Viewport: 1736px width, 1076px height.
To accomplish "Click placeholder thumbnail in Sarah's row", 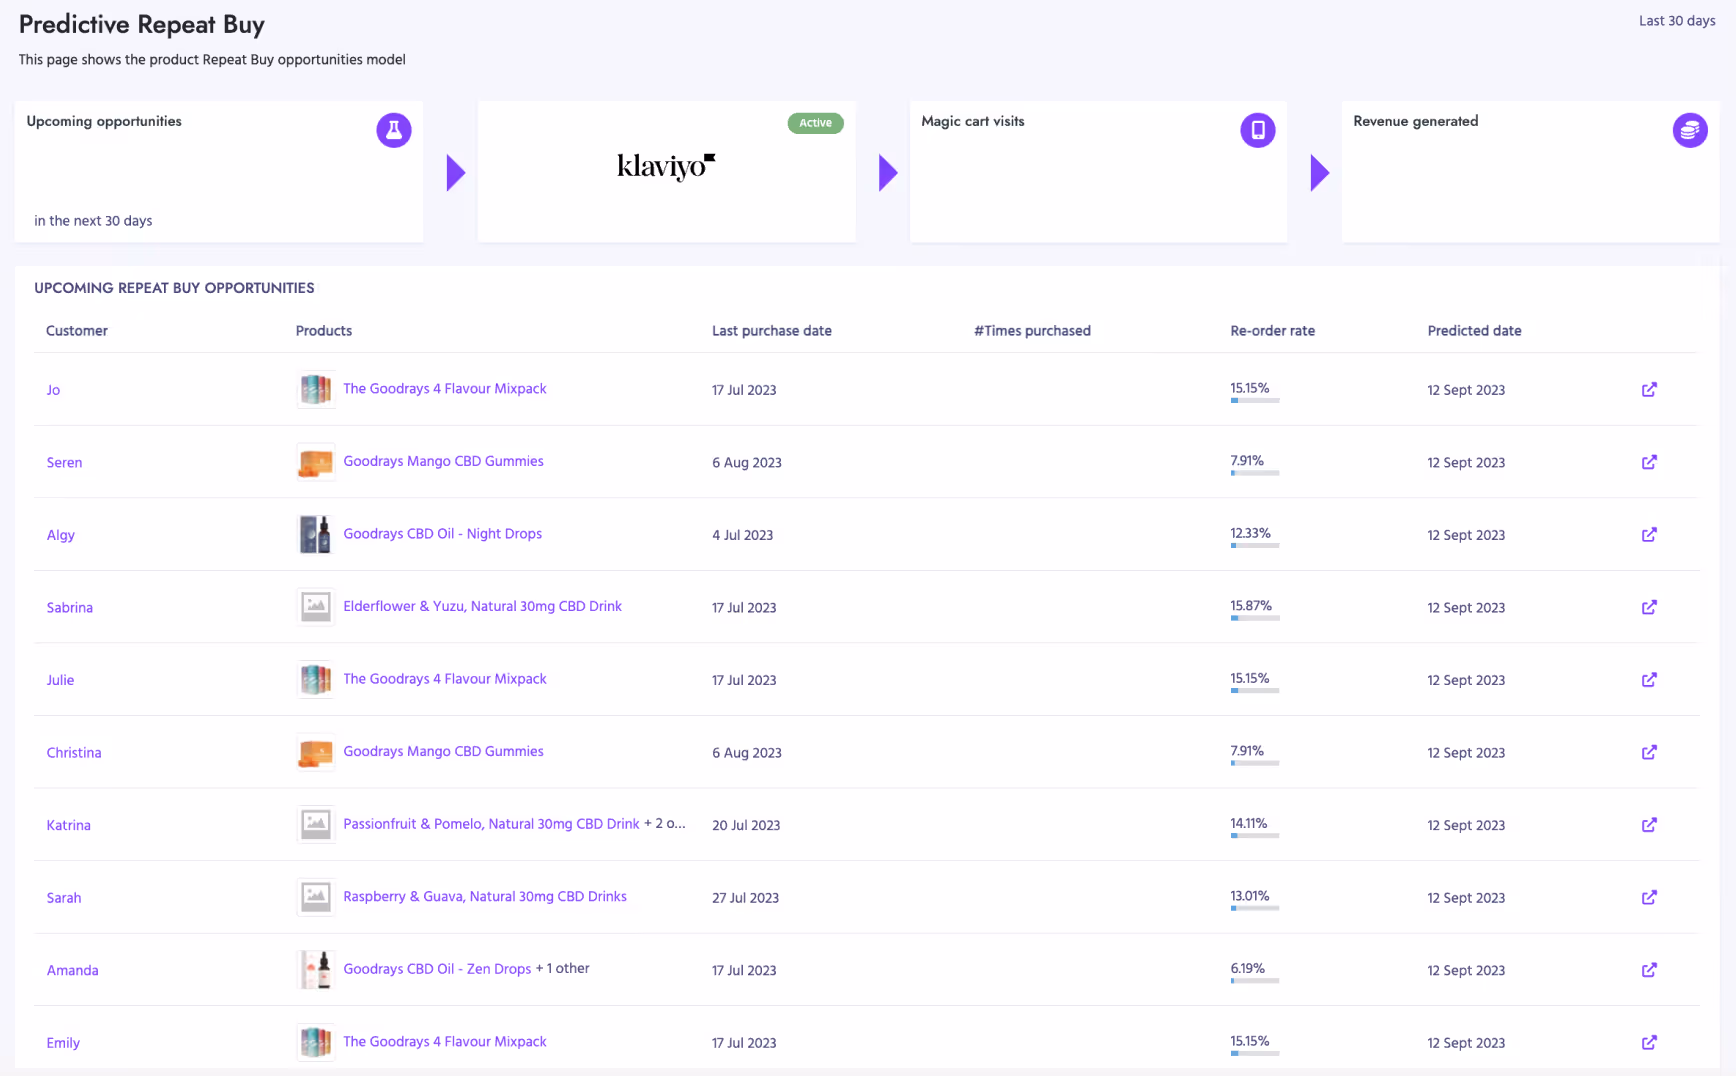I will pos(316,897).
